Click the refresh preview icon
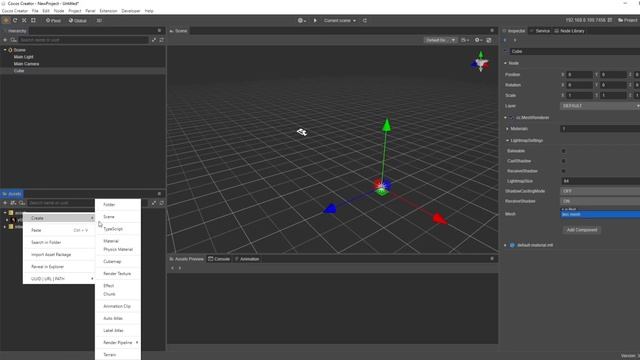The width and height of the screenshot is (640, 360). coord(364,20)
